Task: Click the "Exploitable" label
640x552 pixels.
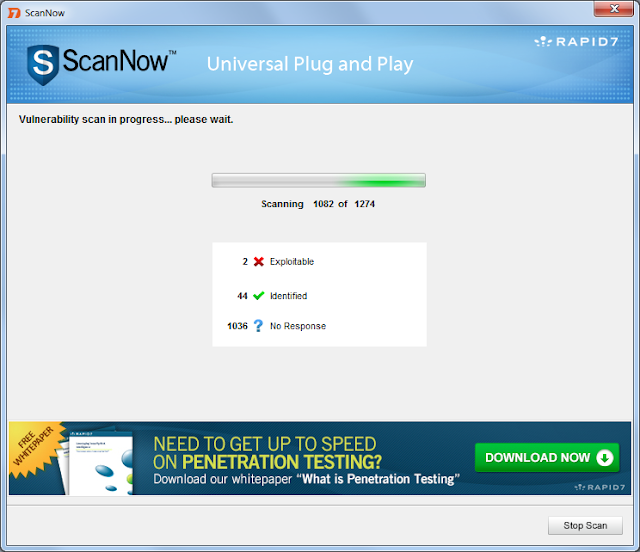Action: (292, 262)
